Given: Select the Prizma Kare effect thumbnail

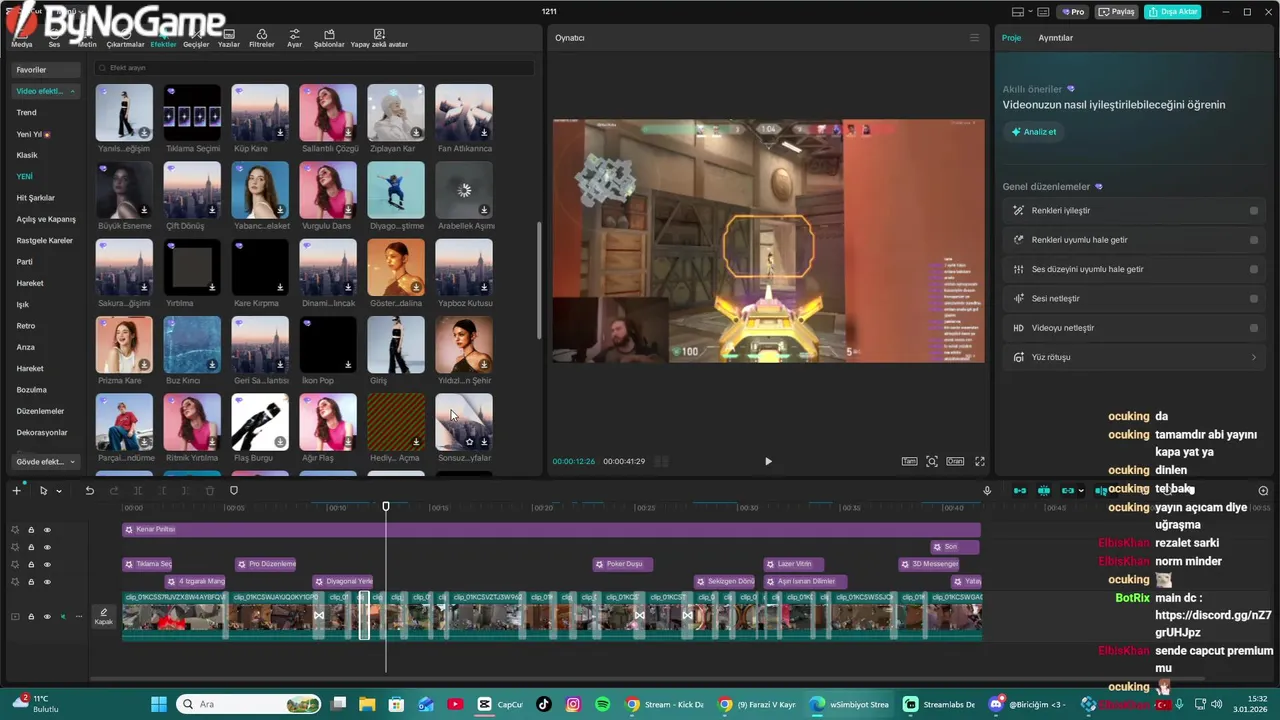Looking at the screenshot, I should [x=124, y=345].
